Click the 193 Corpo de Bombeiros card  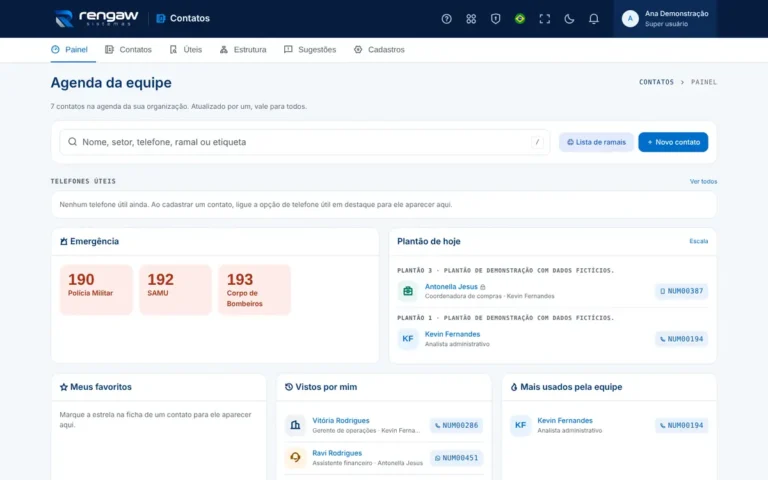click(254, 289)
